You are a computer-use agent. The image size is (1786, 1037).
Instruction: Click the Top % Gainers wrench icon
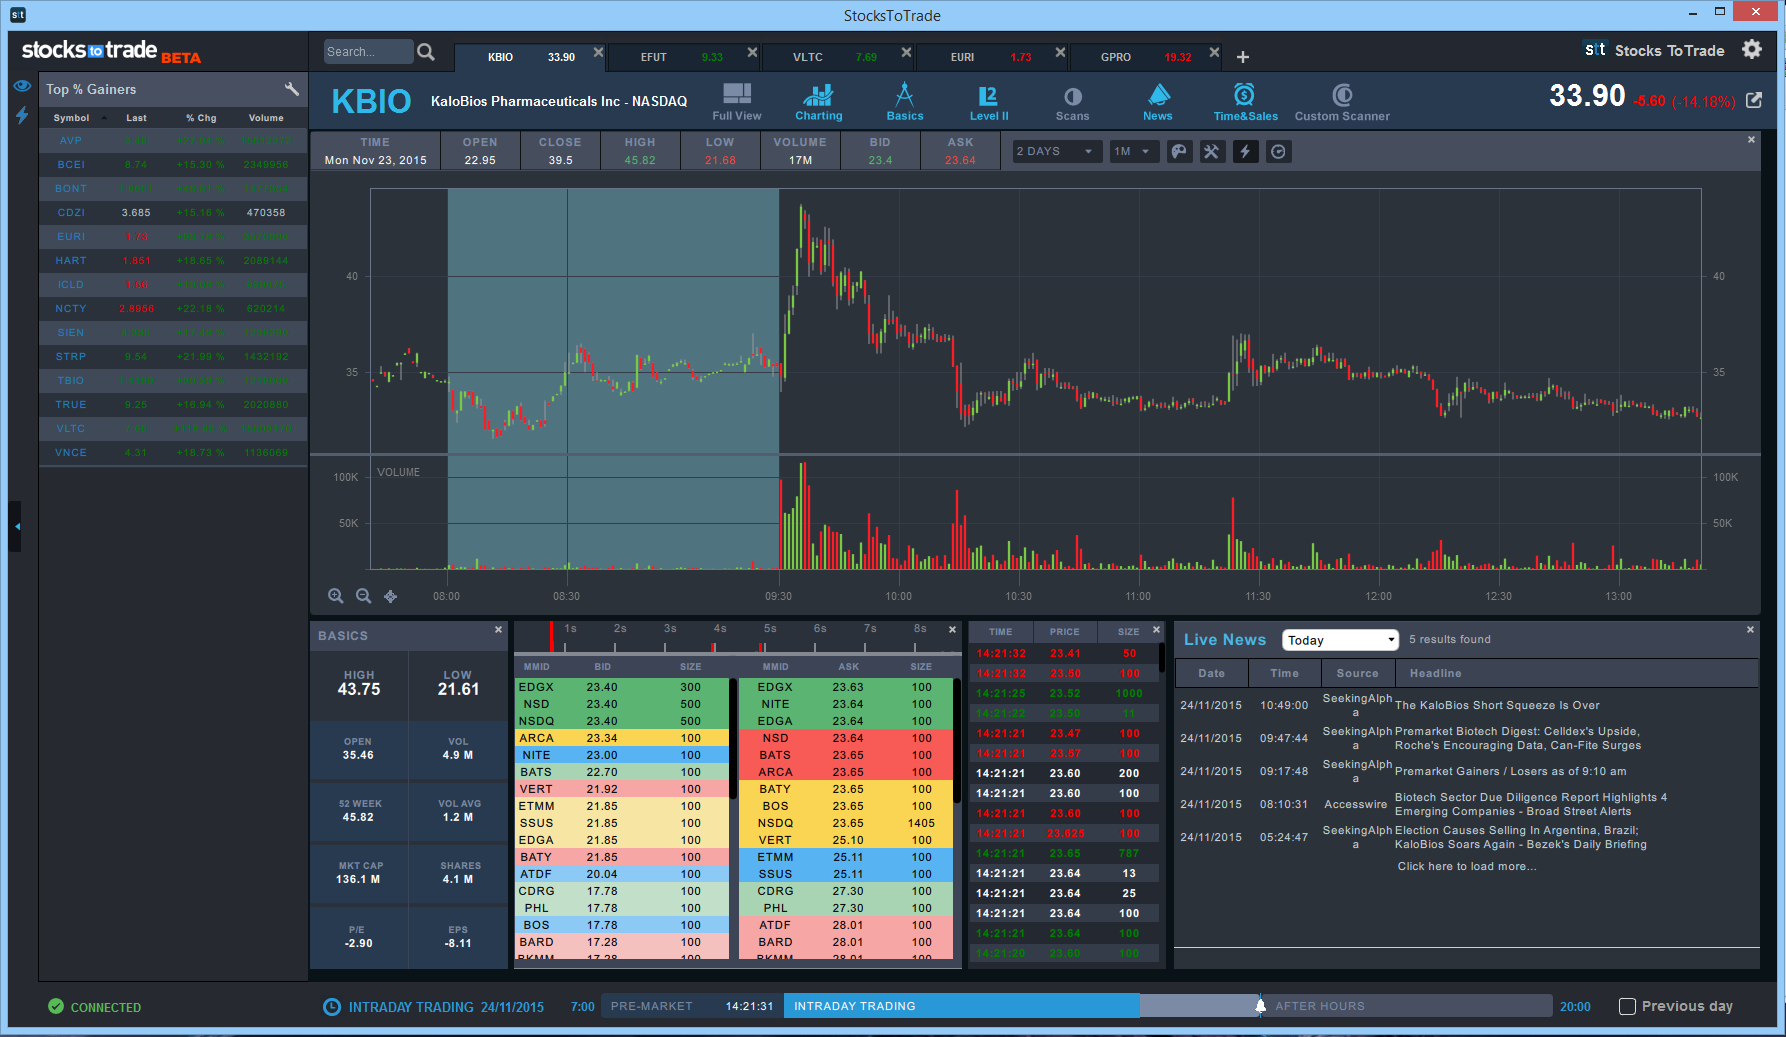tap(292, 89)
